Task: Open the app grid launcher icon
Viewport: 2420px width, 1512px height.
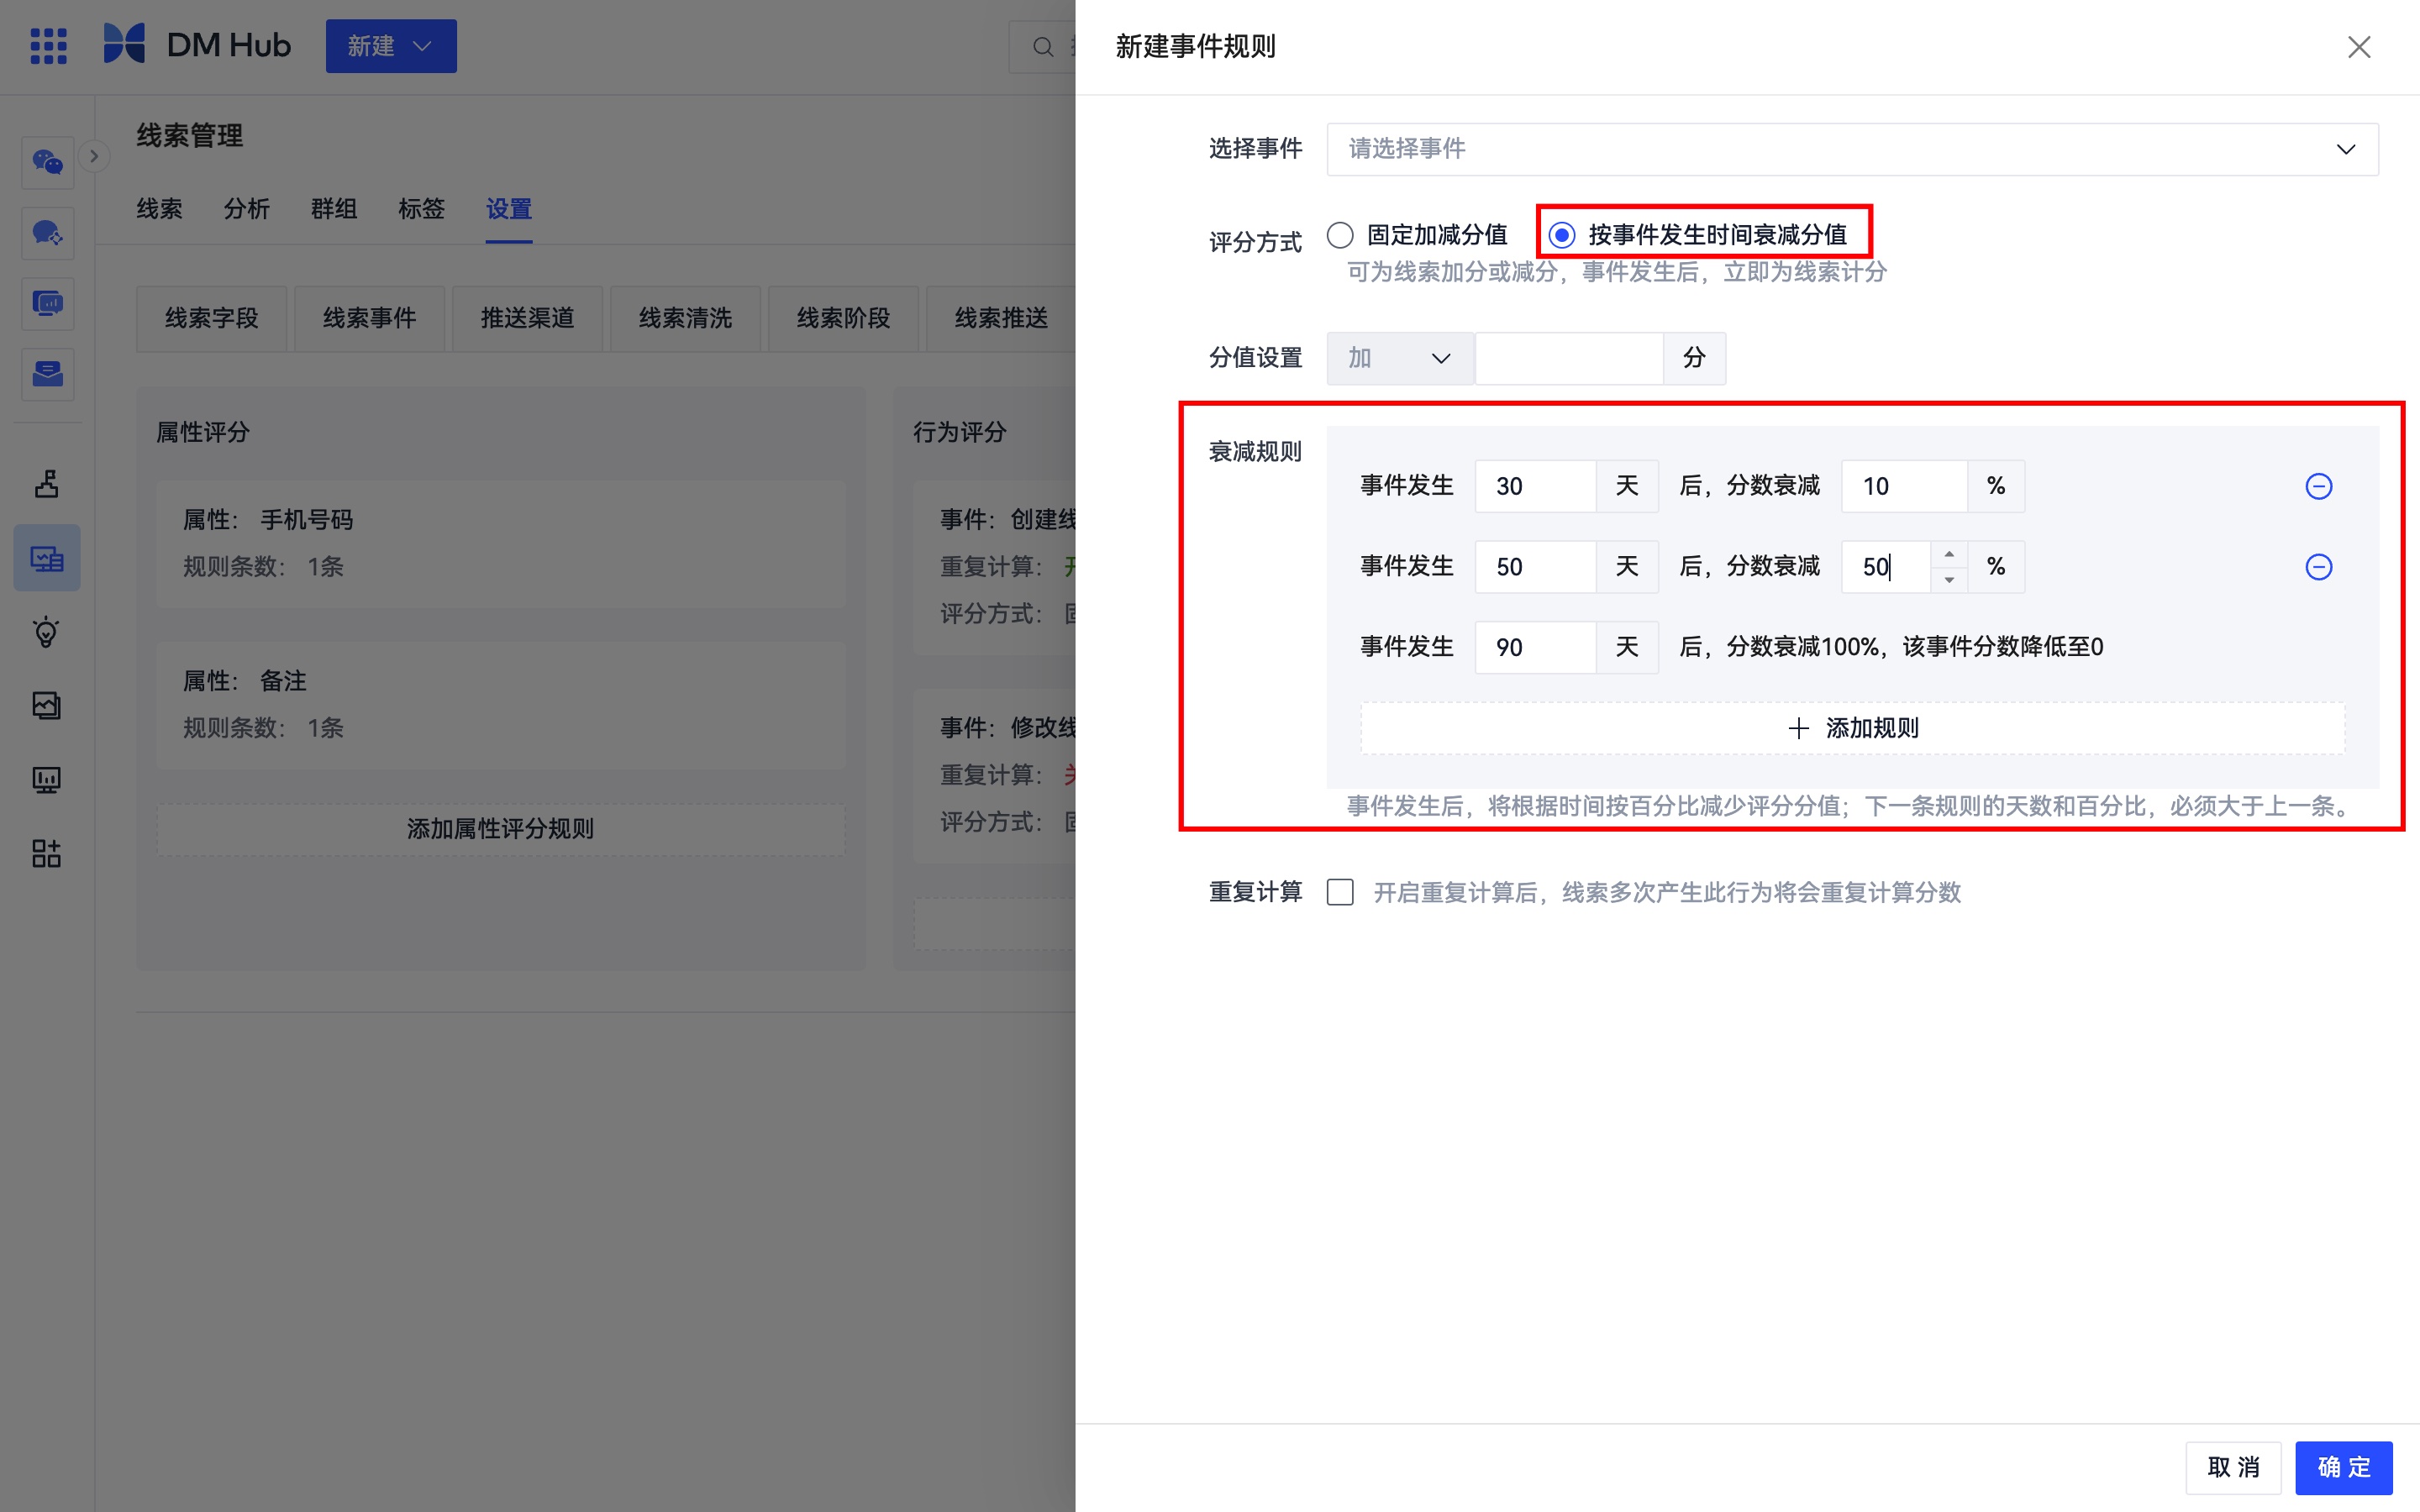Action: coord(48,46)
